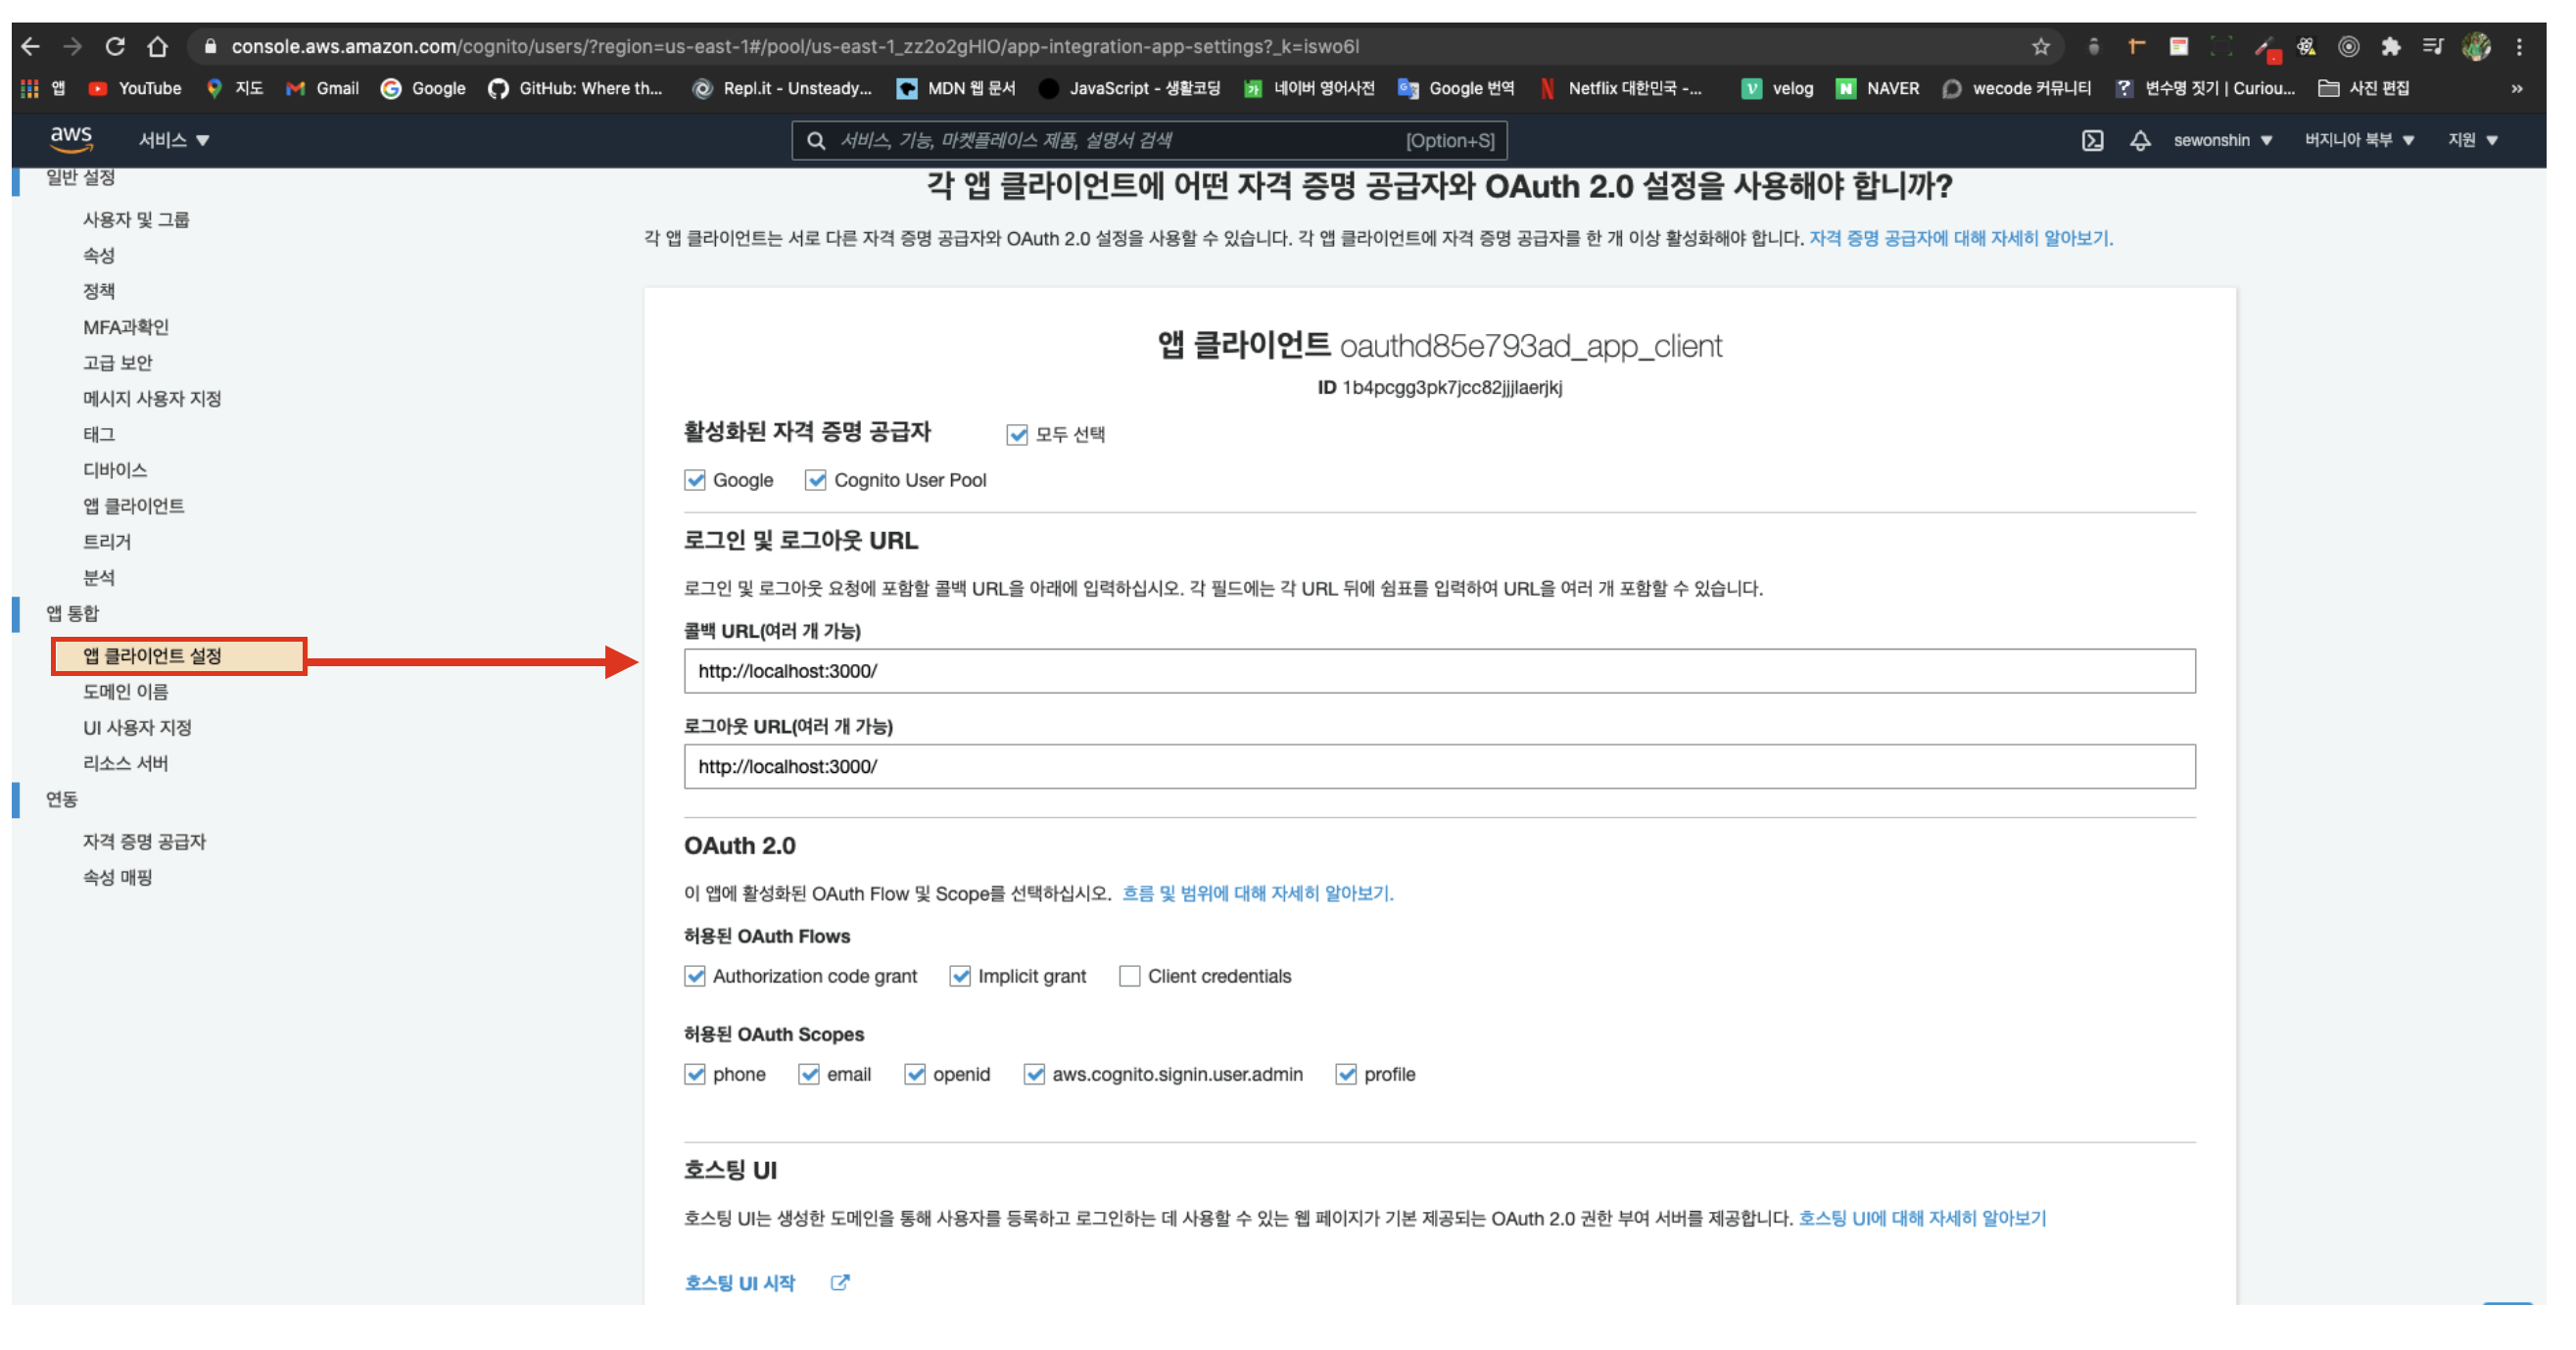
Task: Open MFA과확인 in the sidebar
Action: point(126,327)
